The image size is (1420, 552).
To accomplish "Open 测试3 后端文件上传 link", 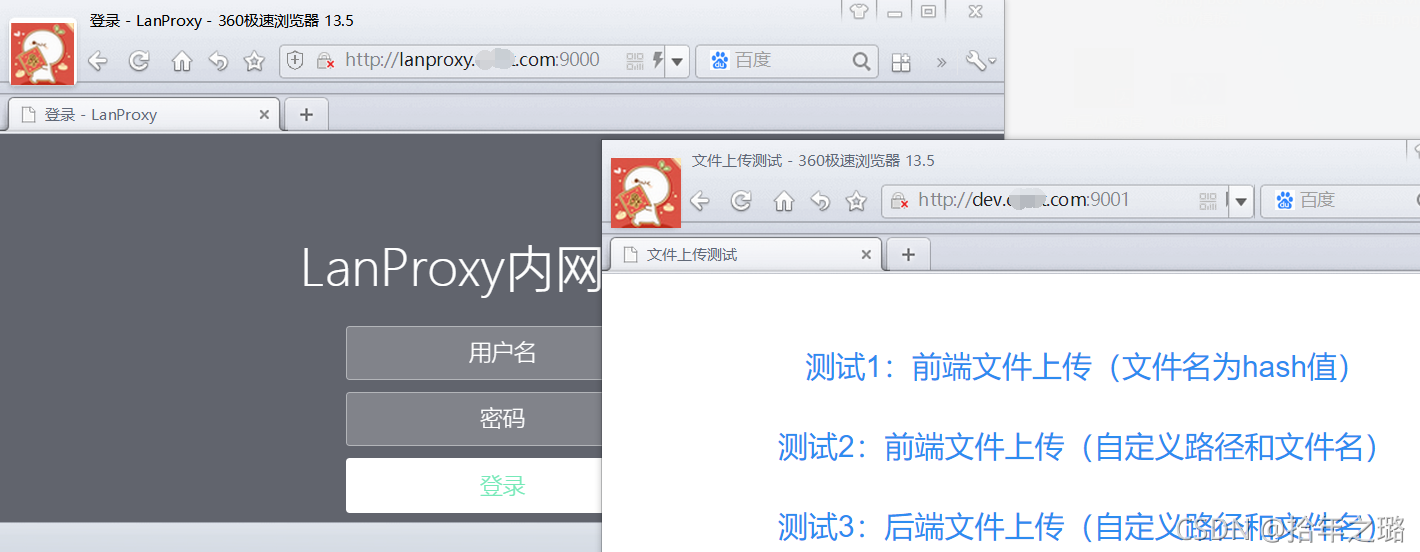I will tap(1079, 526).
